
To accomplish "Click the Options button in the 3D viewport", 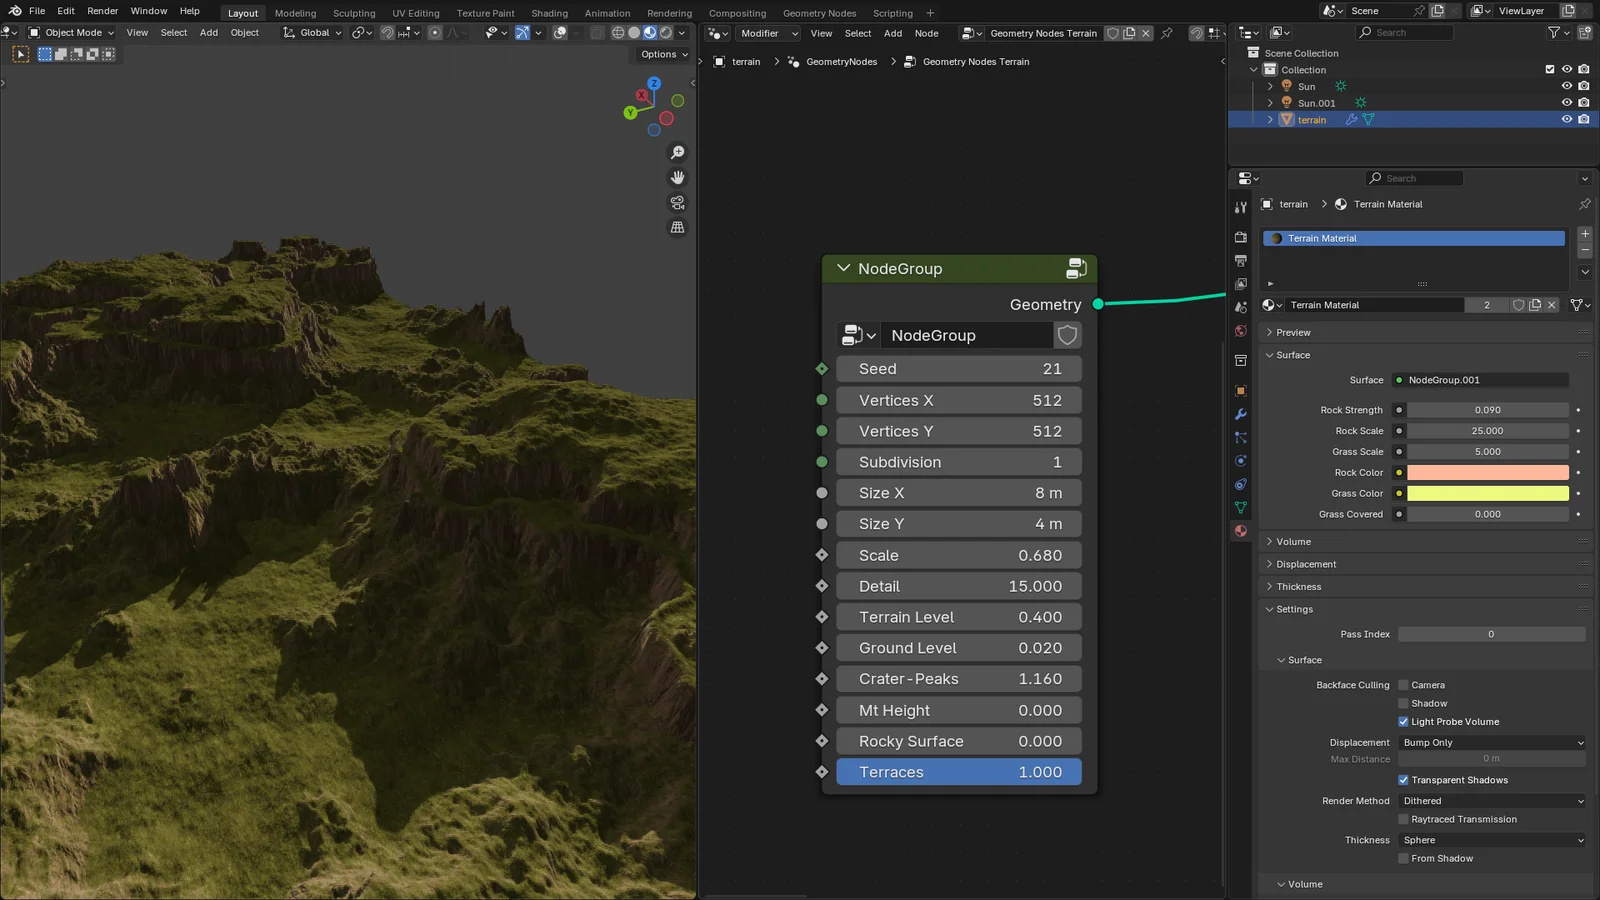I will [661, 54].
